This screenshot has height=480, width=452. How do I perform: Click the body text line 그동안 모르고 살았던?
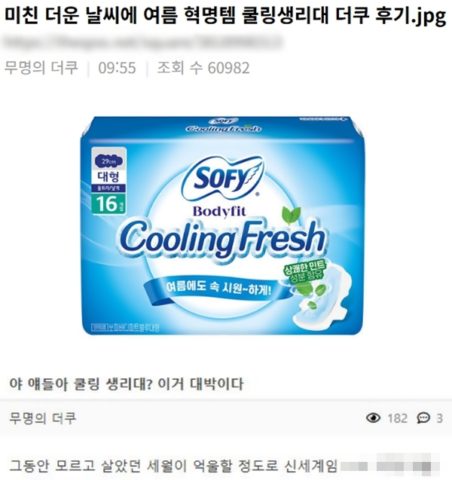click(174, 465)
